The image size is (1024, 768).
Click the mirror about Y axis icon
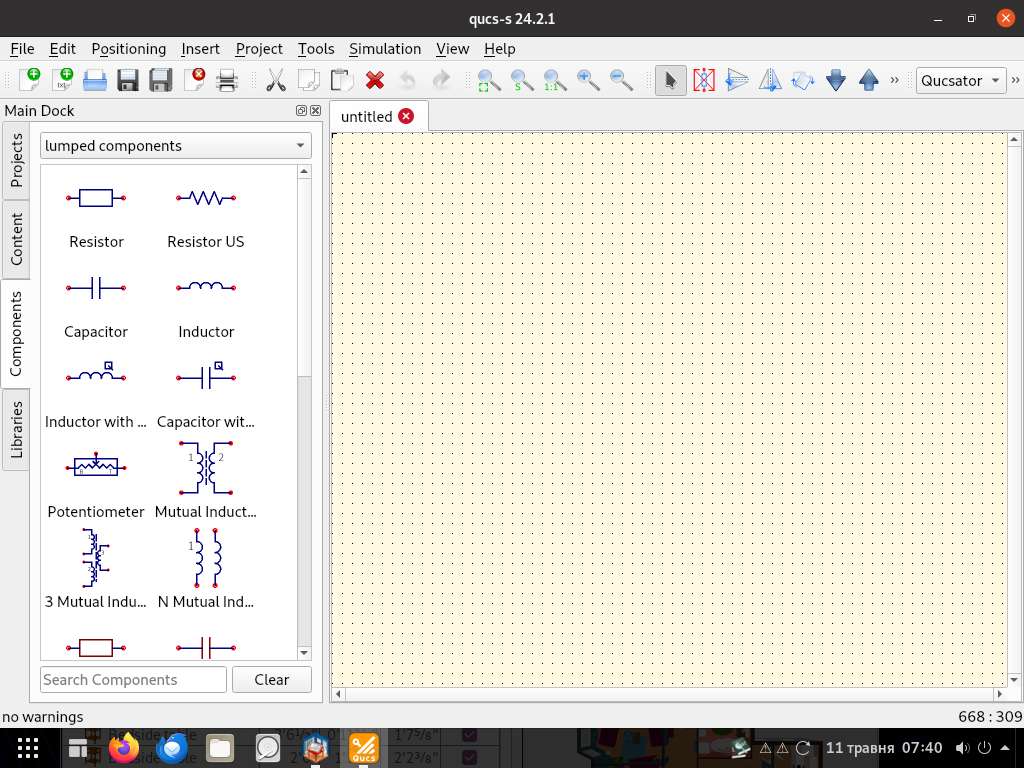tap(770, 80)
